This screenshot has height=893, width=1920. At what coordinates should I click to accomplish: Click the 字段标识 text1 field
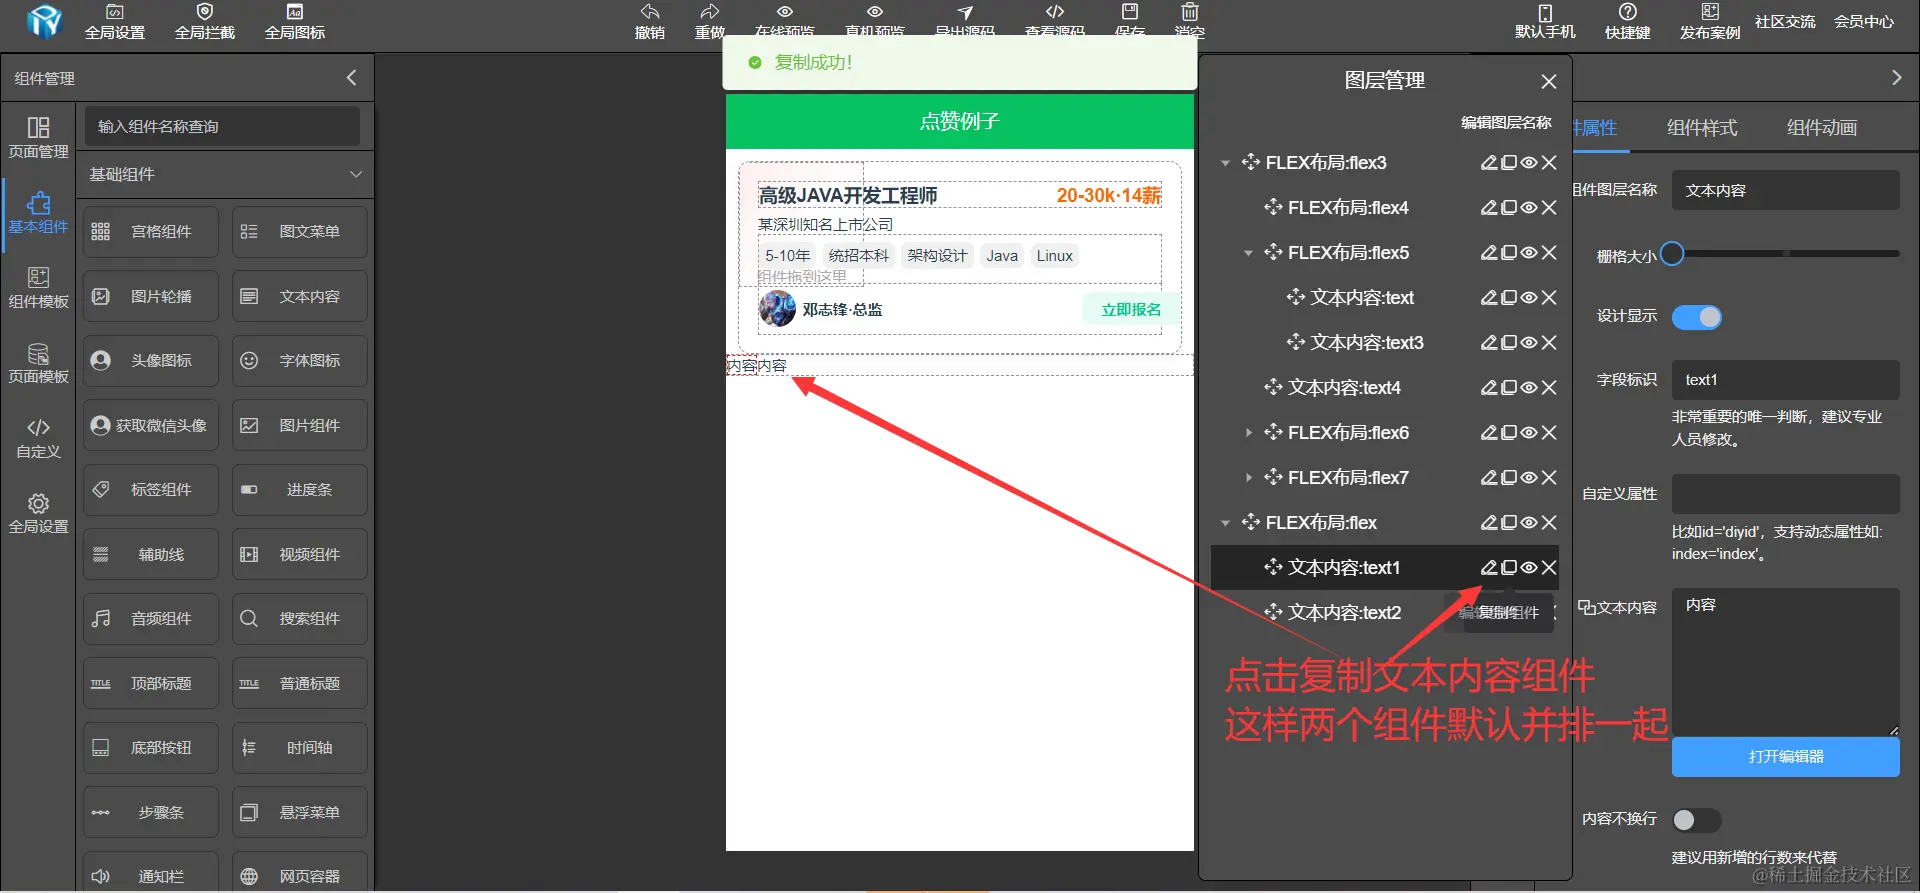click(1785, 380)
